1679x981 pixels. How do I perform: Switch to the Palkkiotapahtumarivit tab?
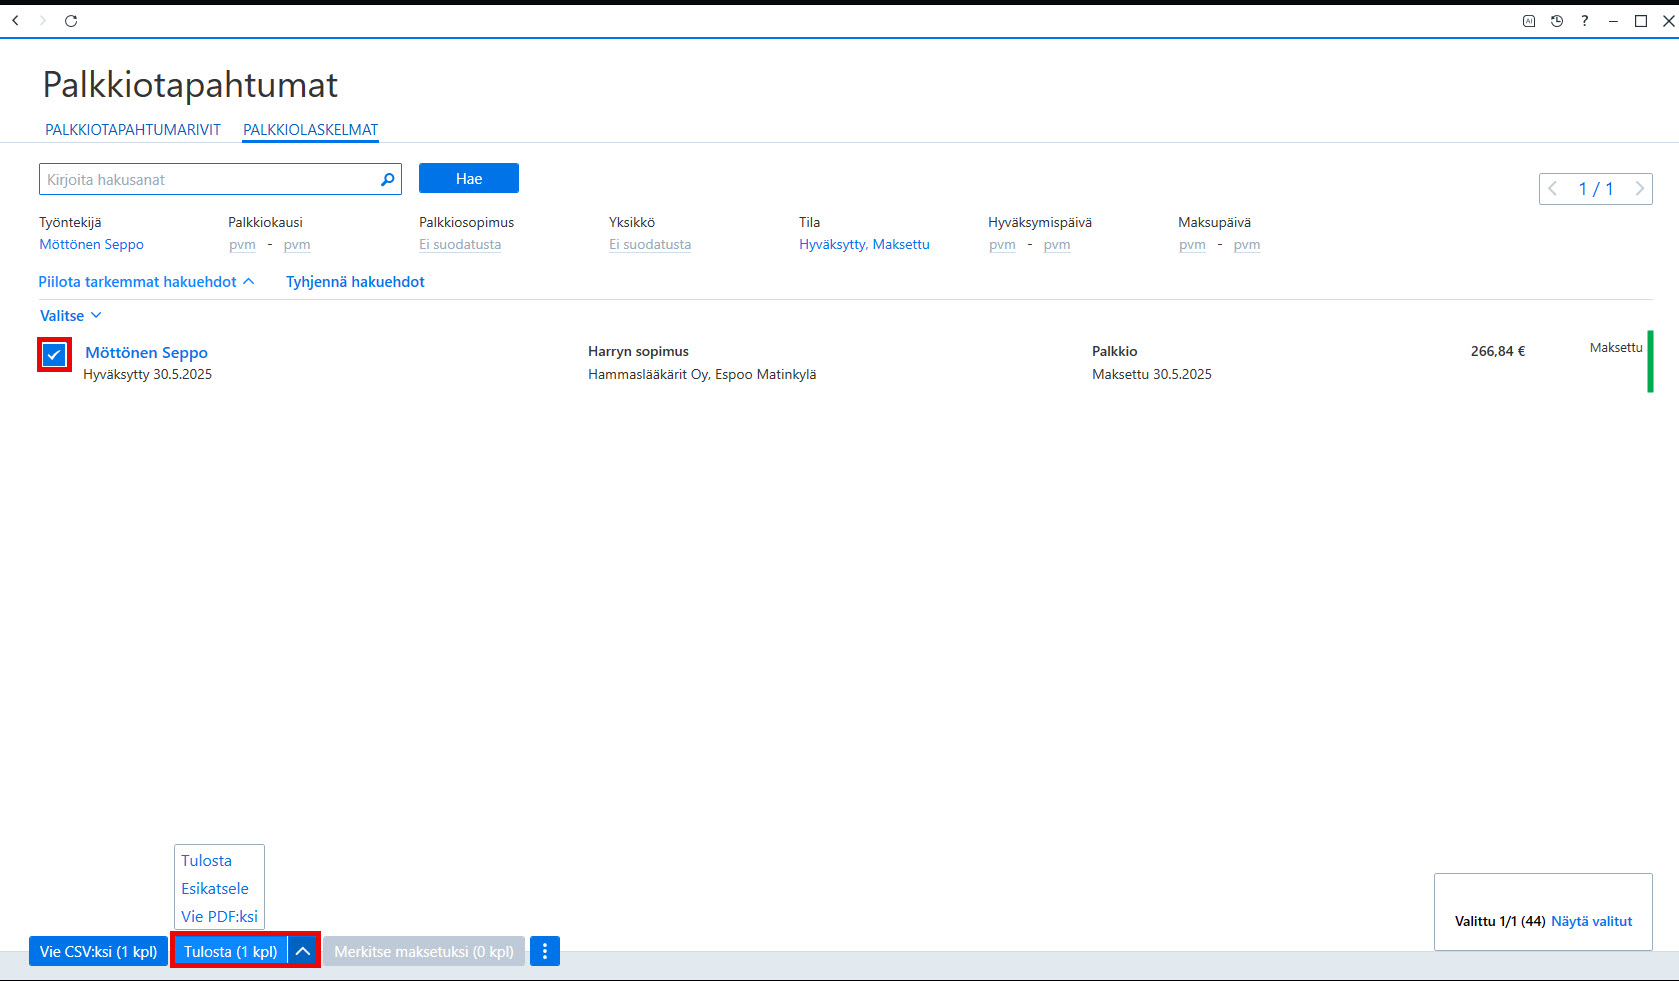pyautogui.click(x=133, y=130)
